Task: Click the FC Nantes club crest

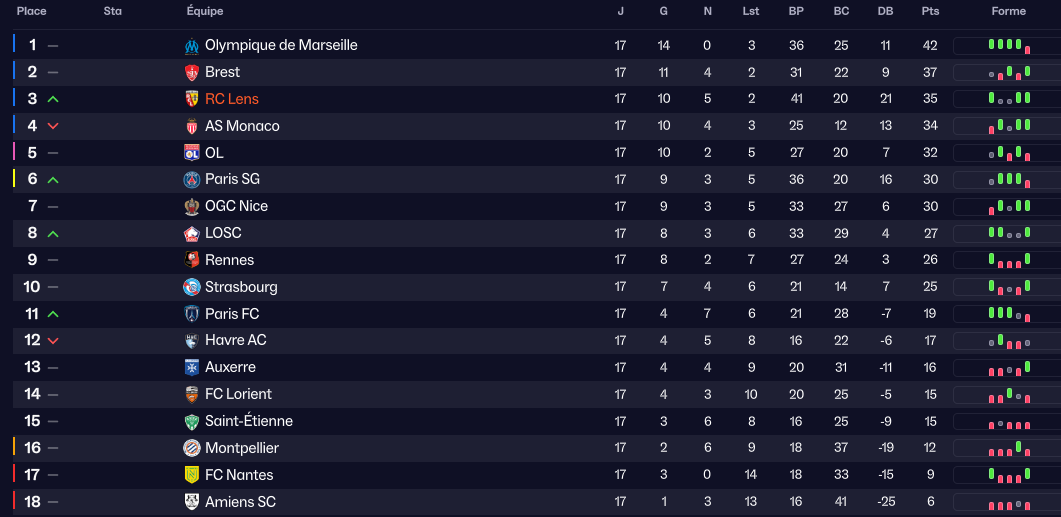Action: (x=192, y=475)
